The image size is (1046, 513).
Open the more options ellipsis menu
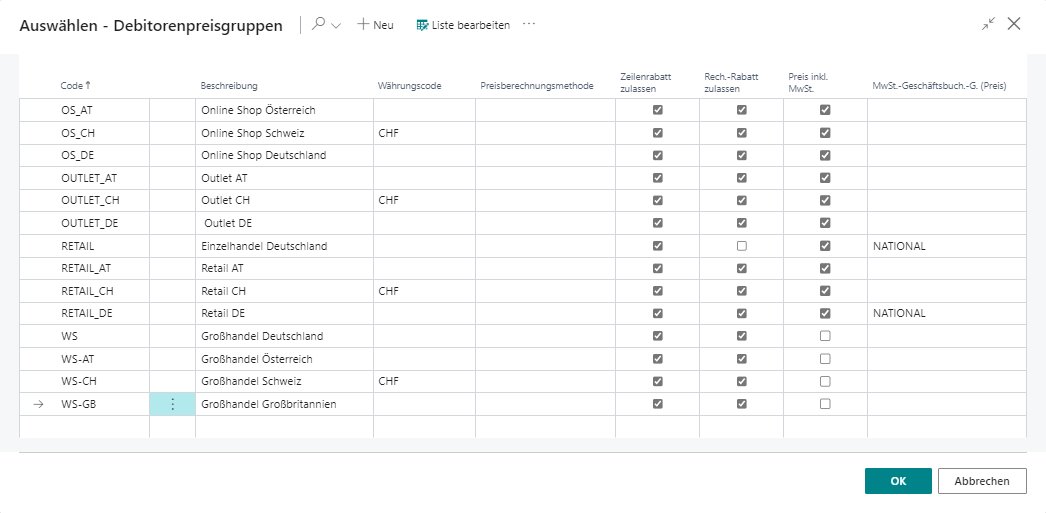[529, 25]
